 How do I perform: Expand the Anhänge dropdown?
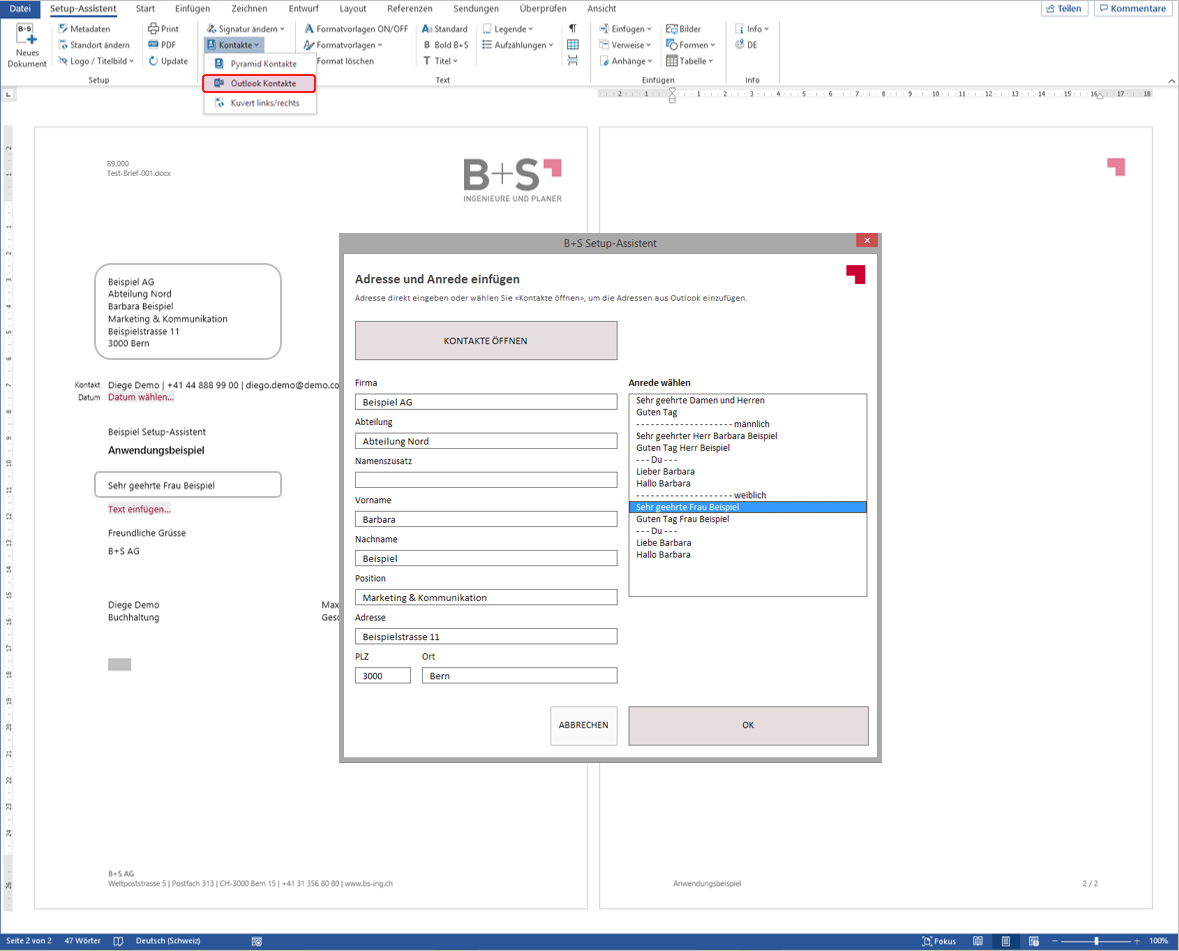[626, 61]
